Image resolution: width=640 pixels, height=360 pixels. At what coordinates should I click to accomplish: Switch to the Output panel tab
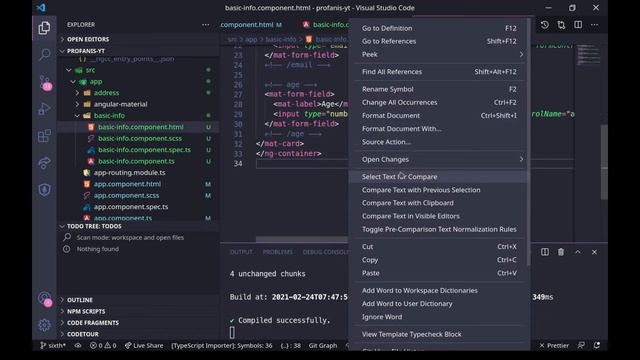point(241,252)
